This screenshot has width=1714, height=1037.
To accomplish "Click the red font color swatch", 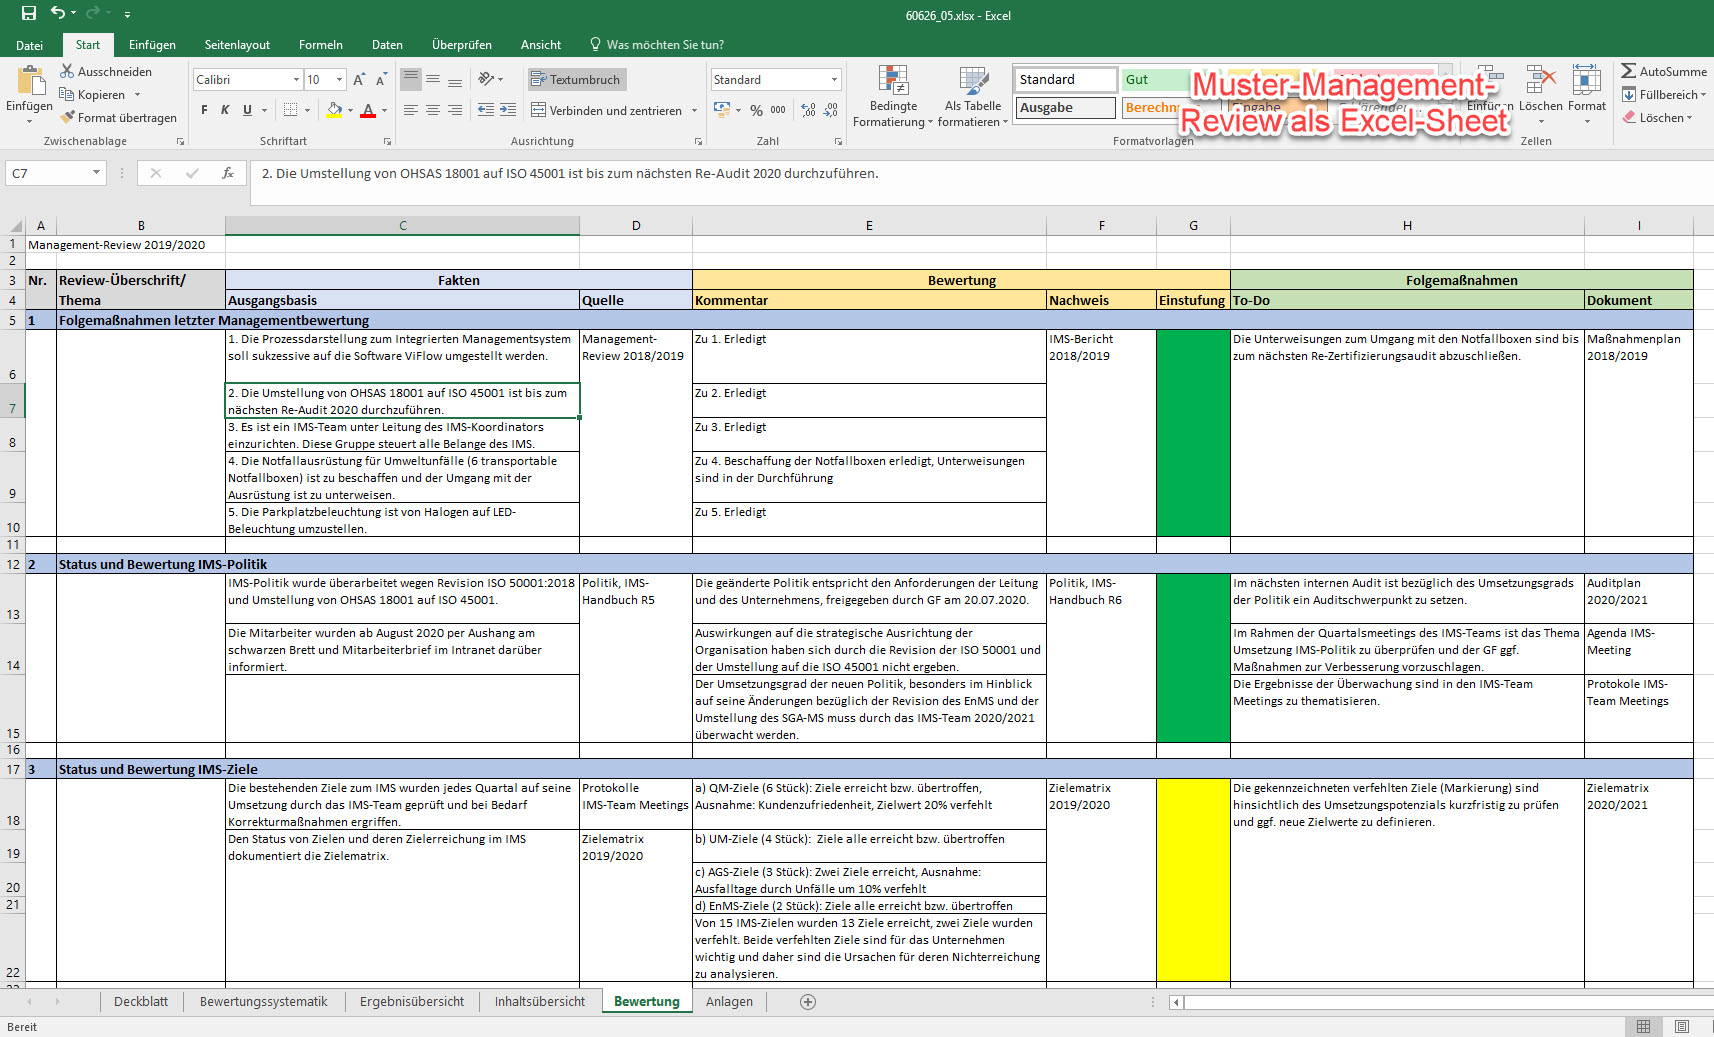I will [x=368, y=110].
